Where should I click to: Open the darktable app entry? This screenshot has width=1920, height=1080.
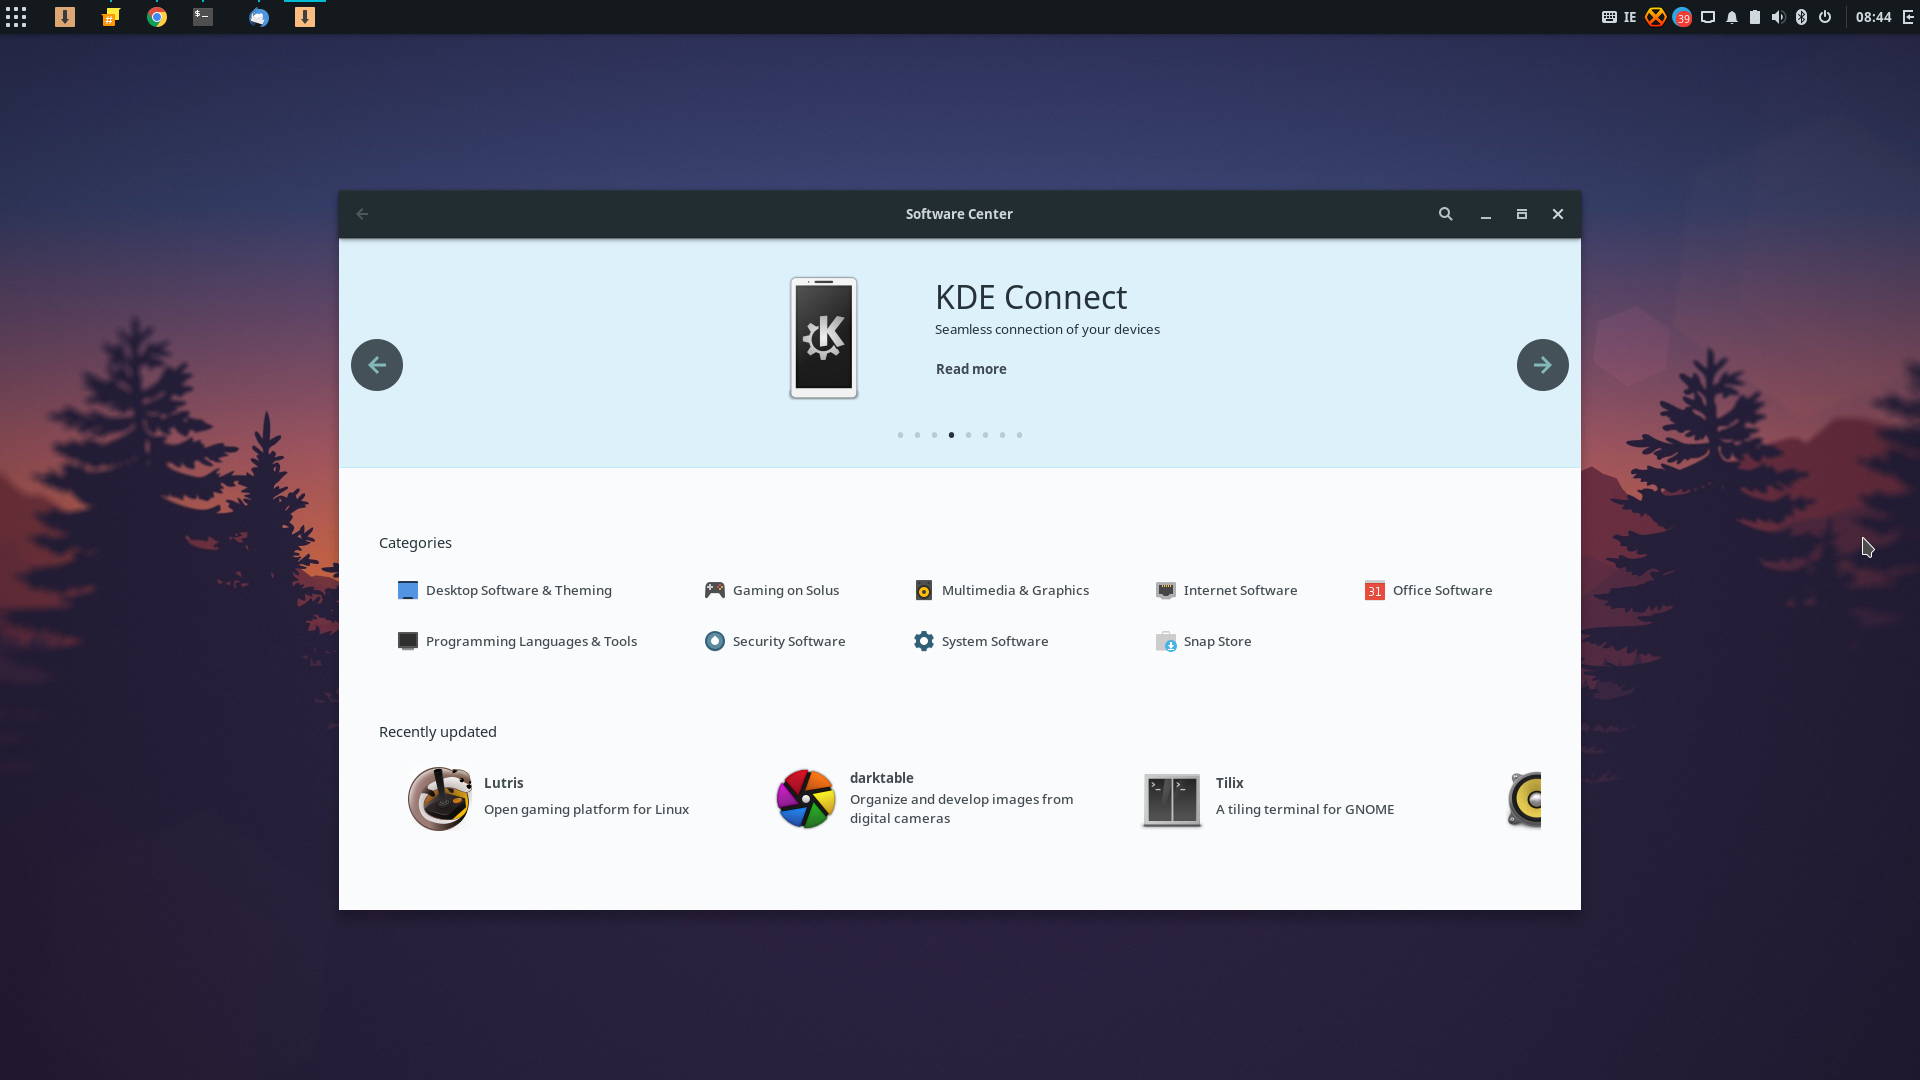coord(925,798)
